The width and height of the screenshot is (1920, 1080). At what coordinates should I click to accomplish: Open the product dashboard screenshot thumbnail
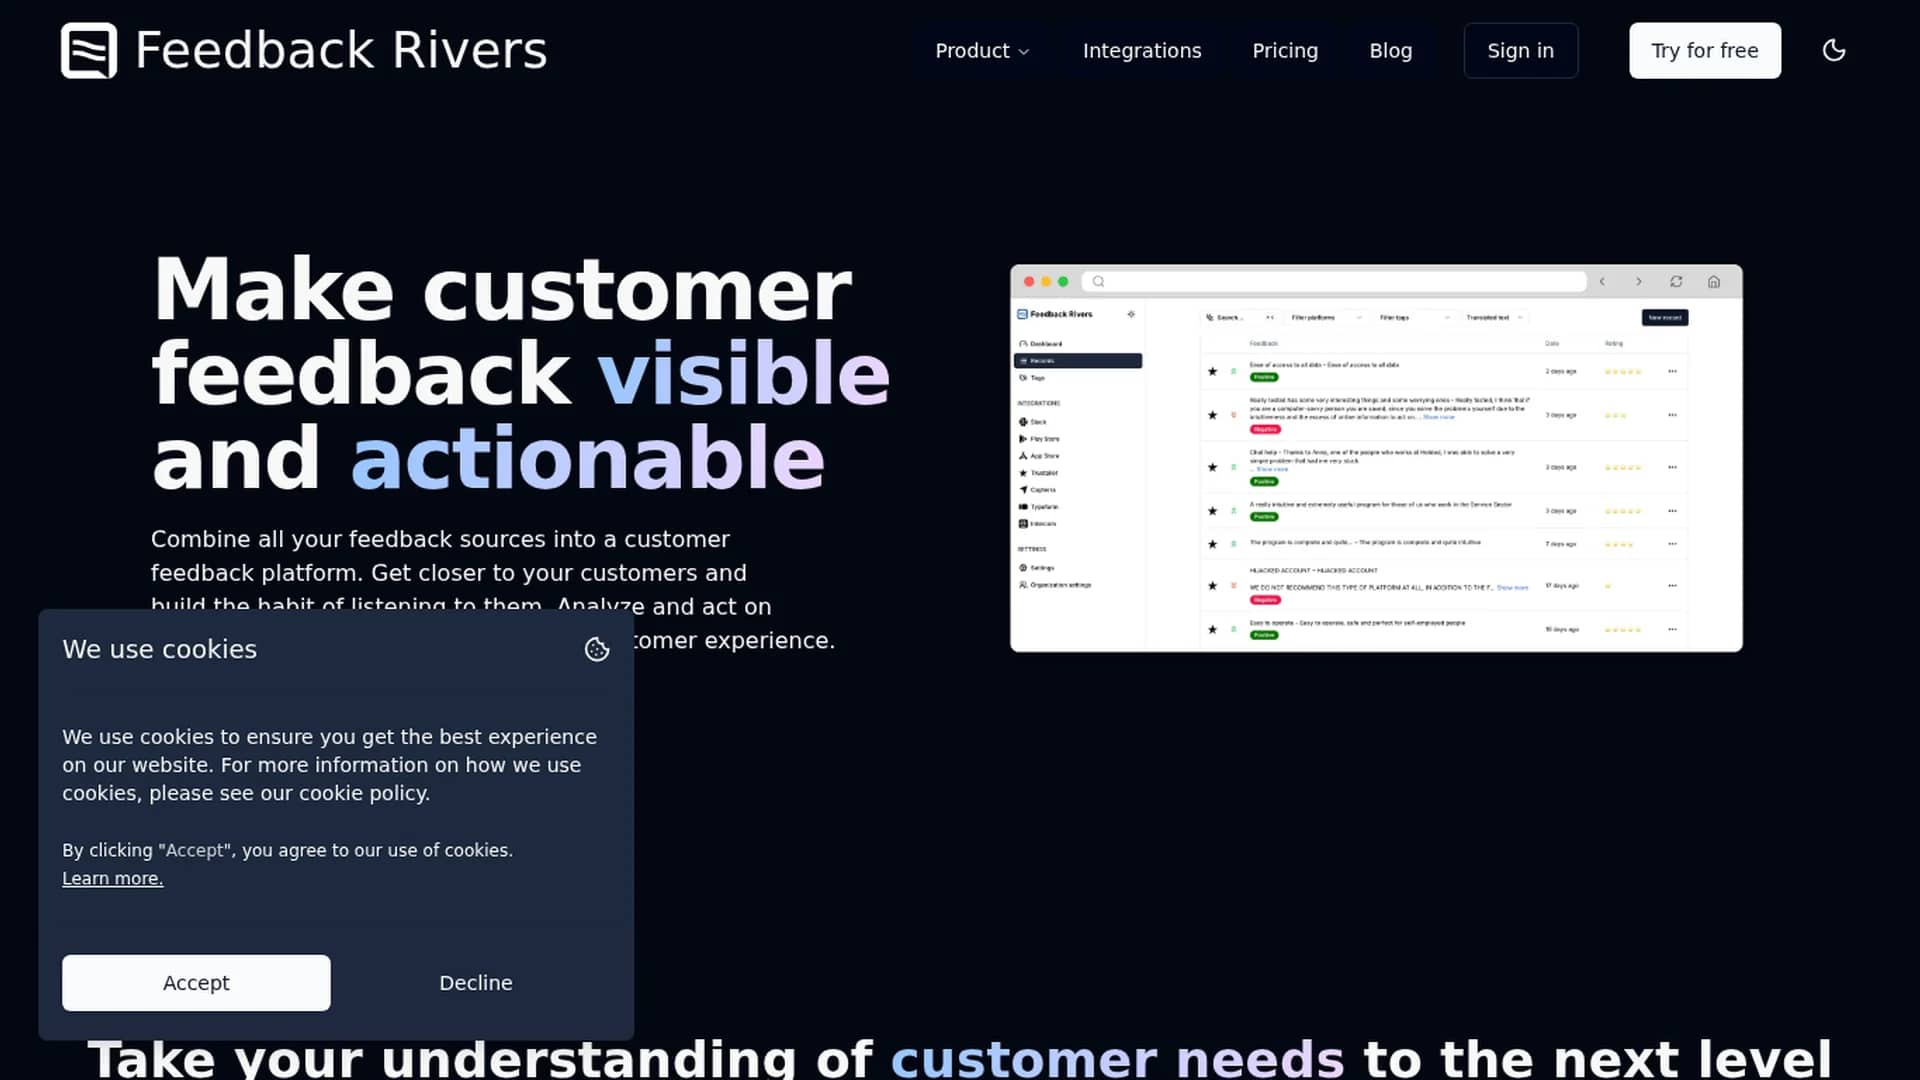click(x=1376, y=458)
